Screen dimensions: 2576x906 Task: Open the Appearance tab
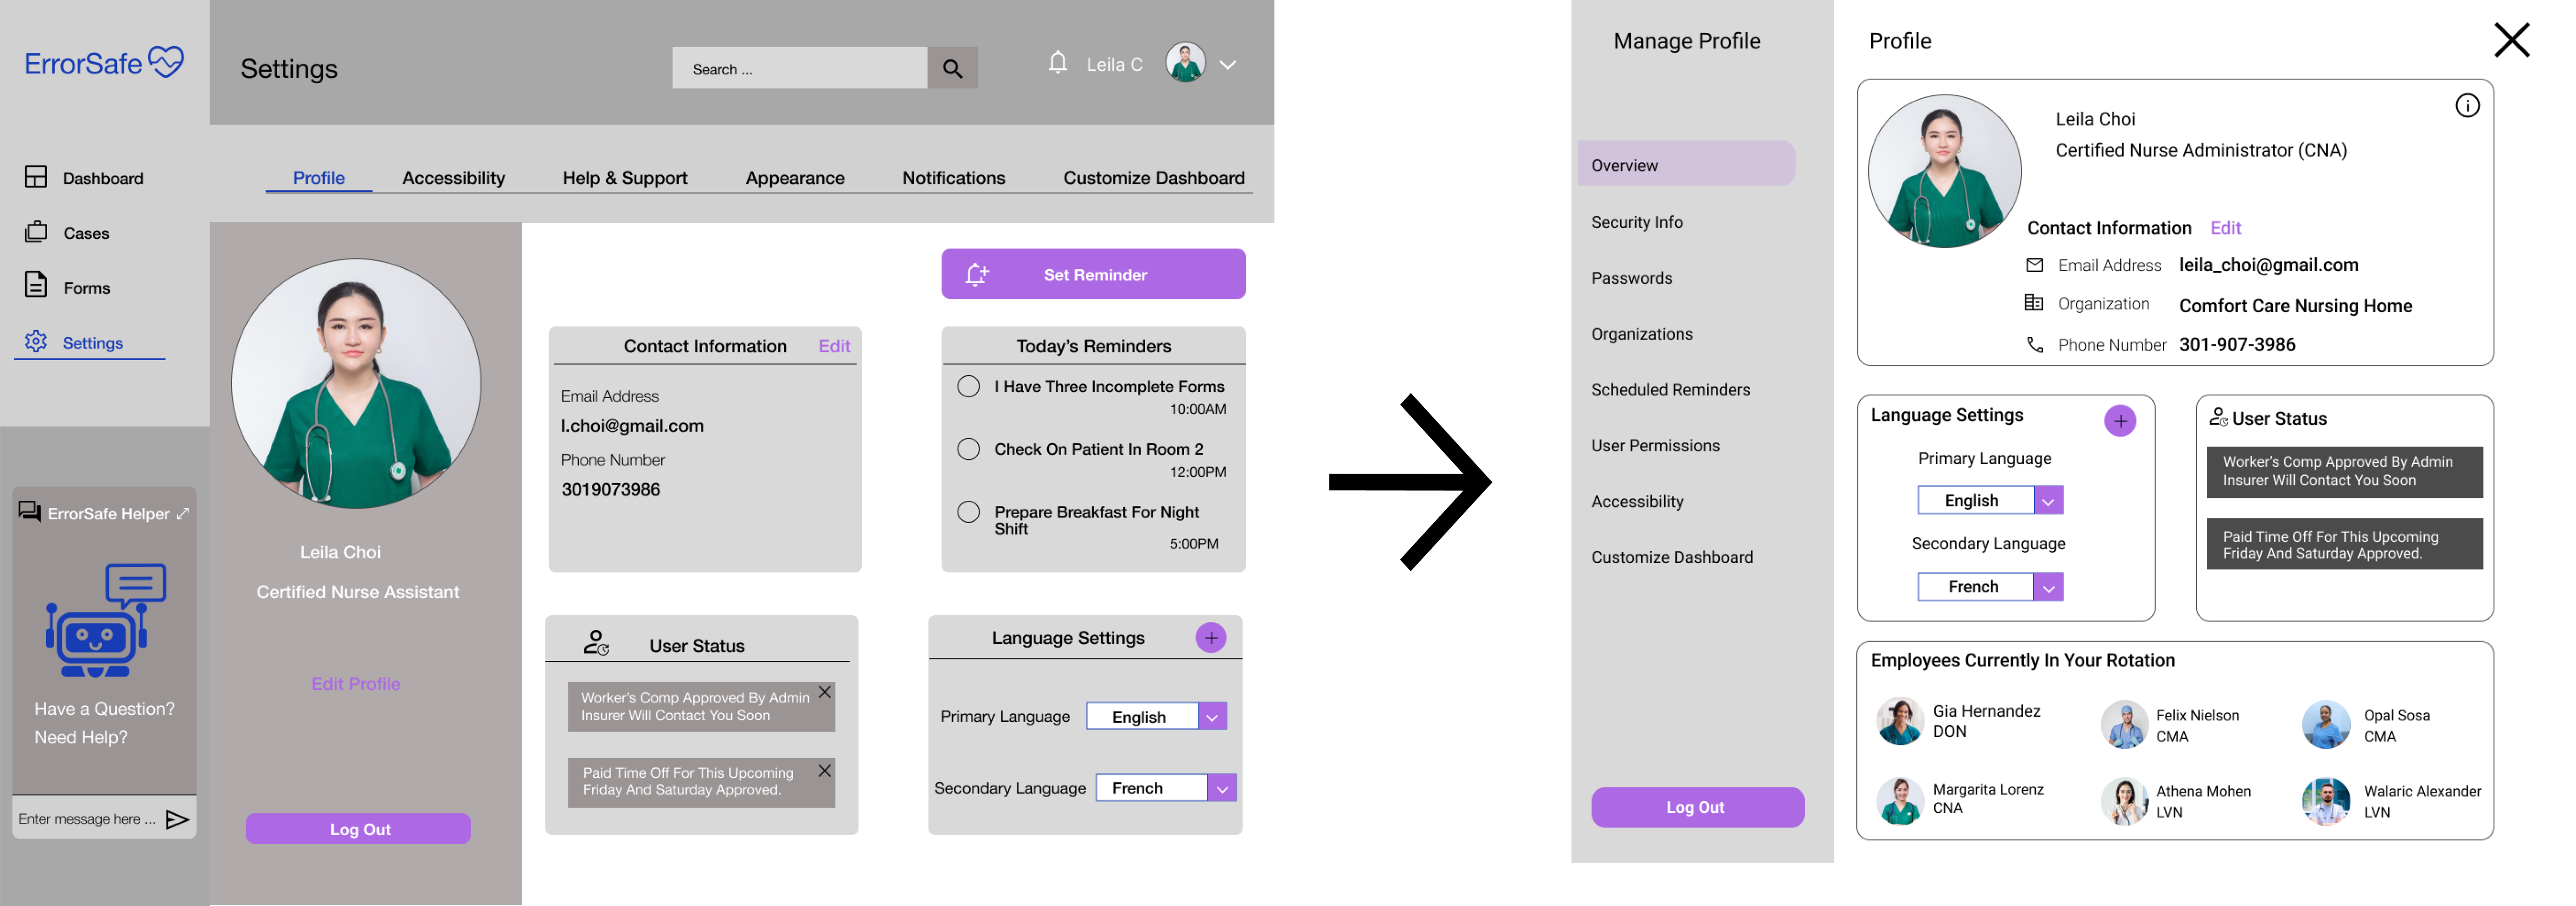click(795, 178)
